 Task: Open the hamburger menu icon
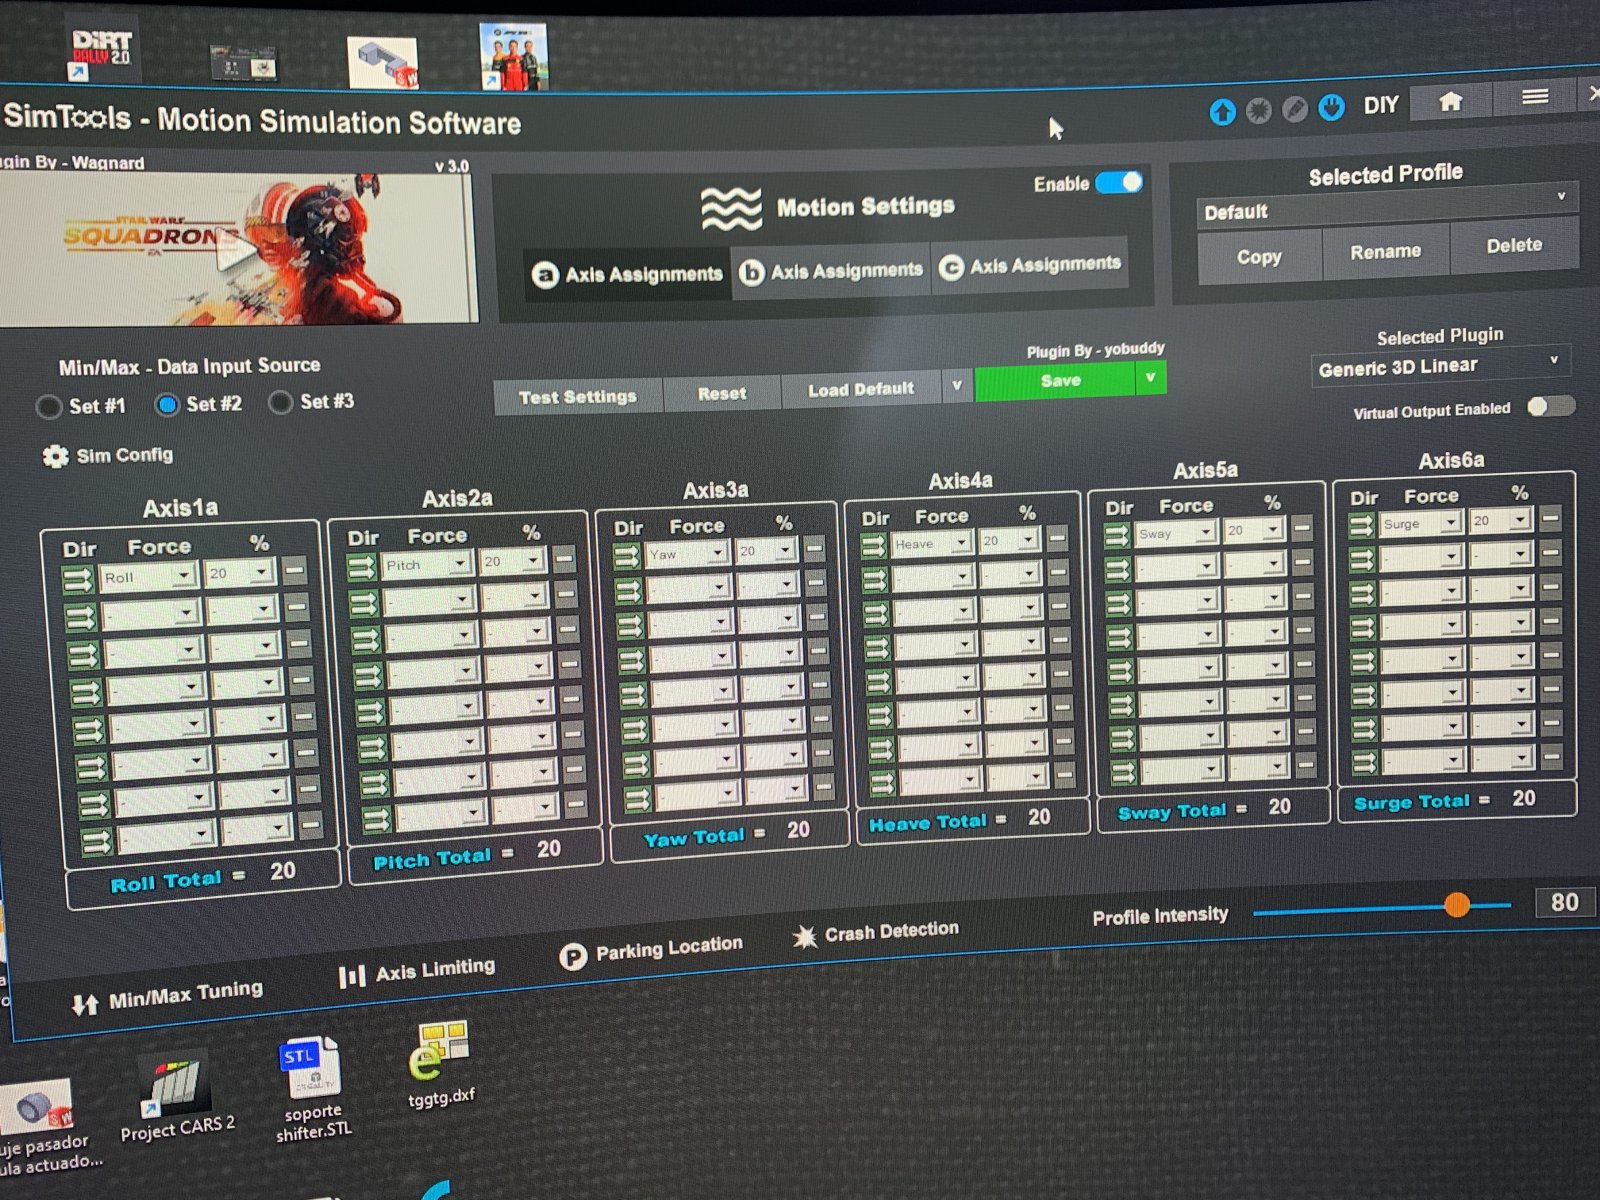coord(1534,97)
